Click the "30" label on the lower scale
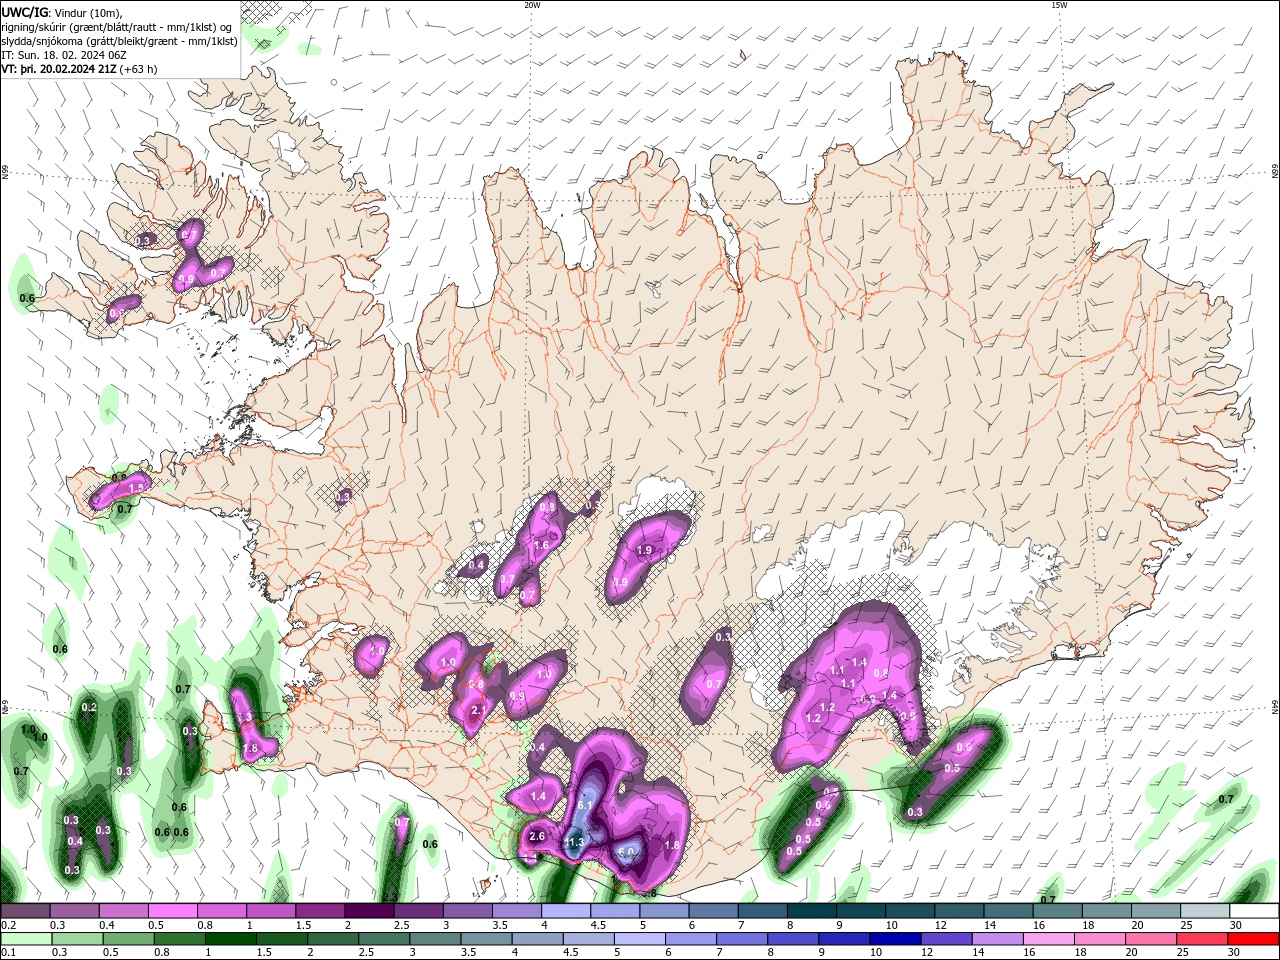1280x960 pixels. click(1236, 953)
